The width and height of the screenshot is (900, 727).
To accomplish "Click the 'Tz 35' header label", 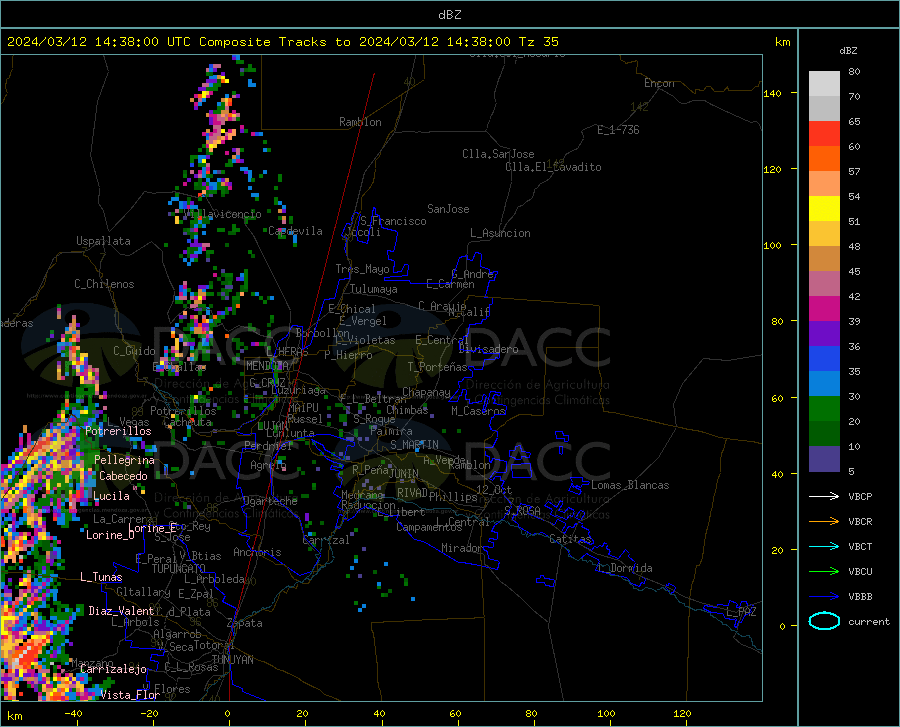I will click(538, 42).
